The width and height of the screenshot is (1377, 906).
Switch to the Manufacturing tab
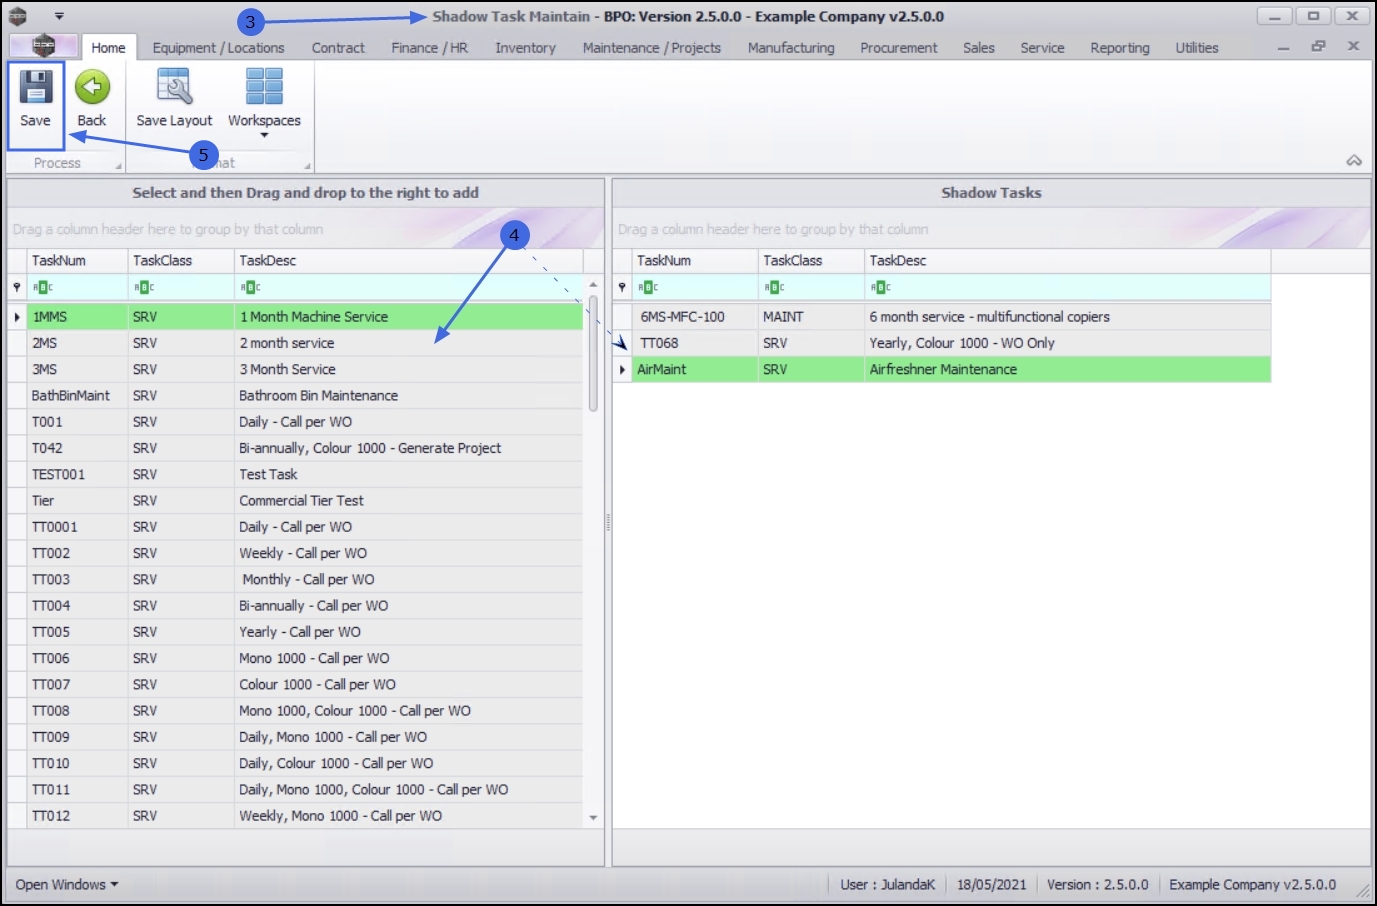pyautogui.click(x=791, y=47)
